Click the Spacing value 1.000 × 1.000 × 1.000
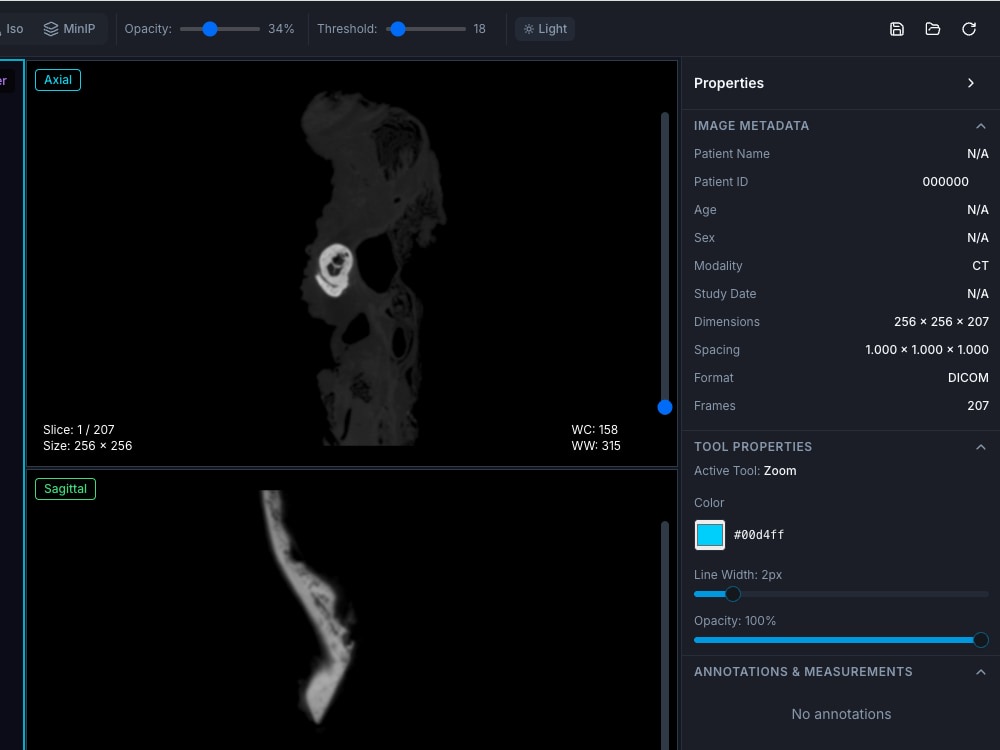 tap(927, 349)
